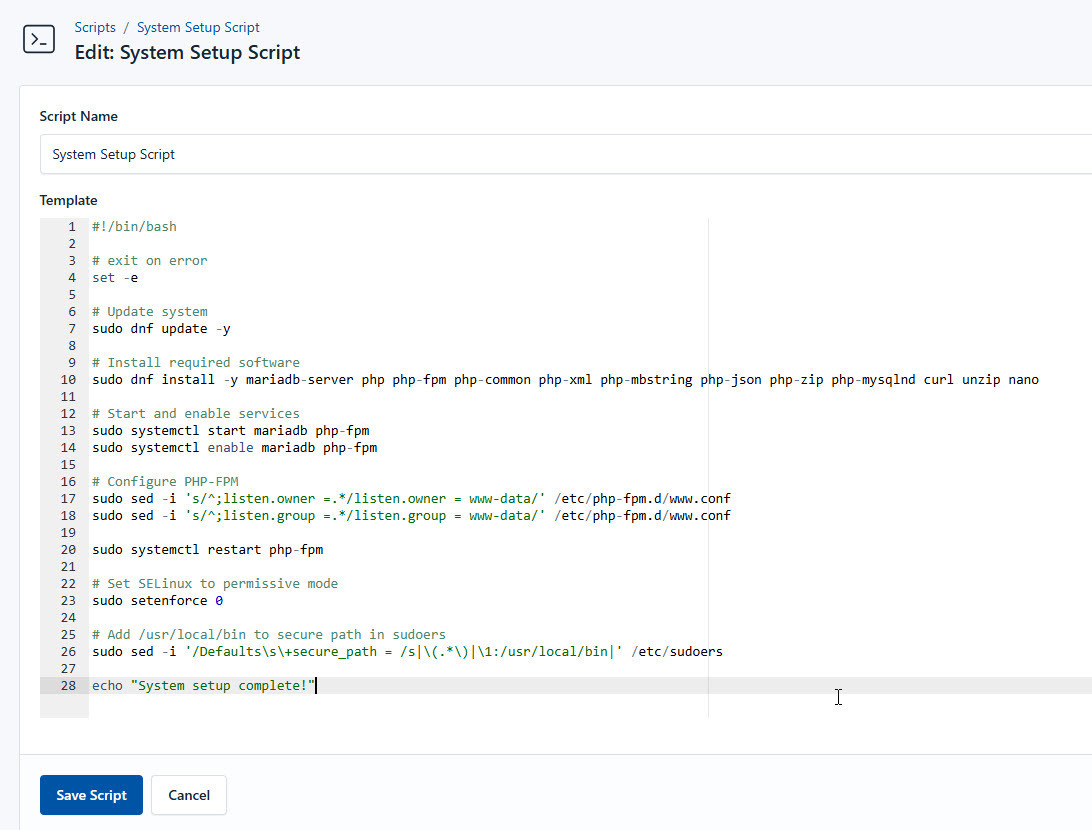Click '# Add /usr/local/bin to secure path' comment
Screen dimensions: 1092x830
(269, 634)
